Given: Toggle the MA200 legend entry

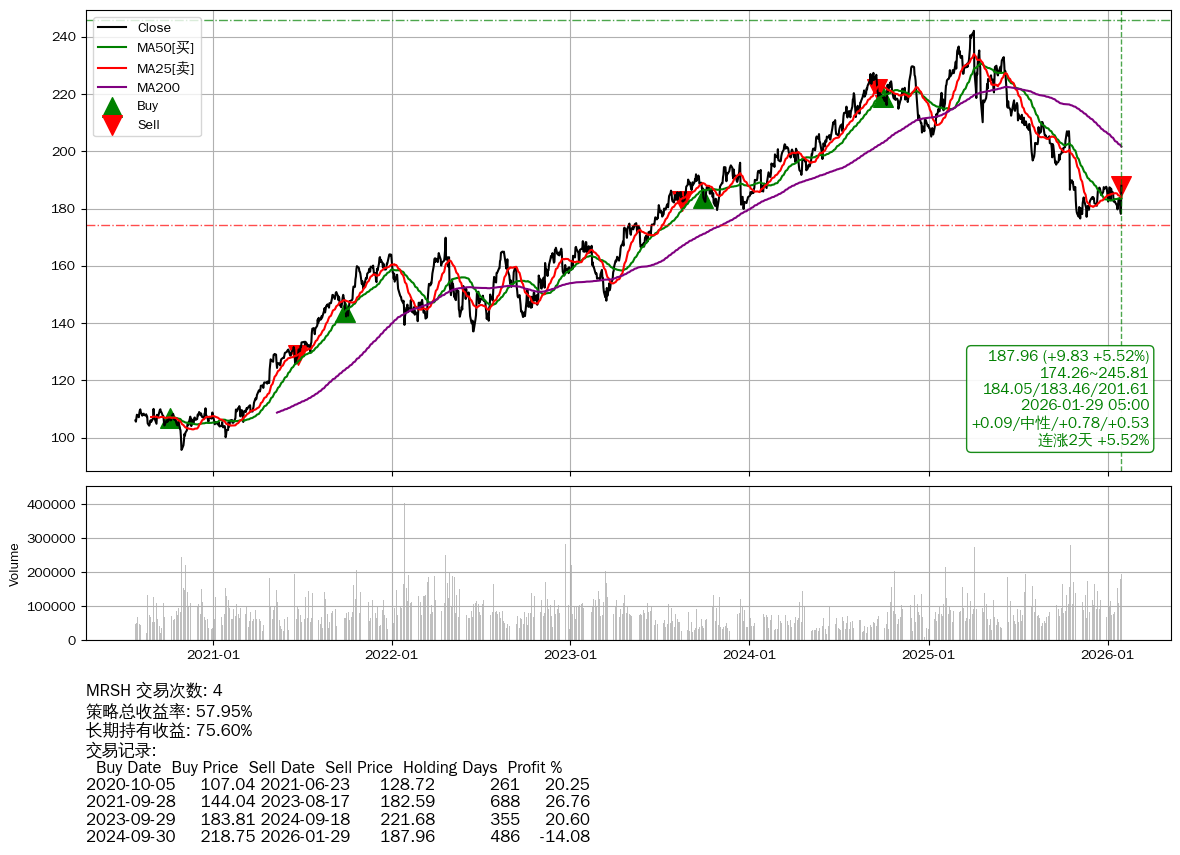Looking at the screenshot, I should coord(158,87).
